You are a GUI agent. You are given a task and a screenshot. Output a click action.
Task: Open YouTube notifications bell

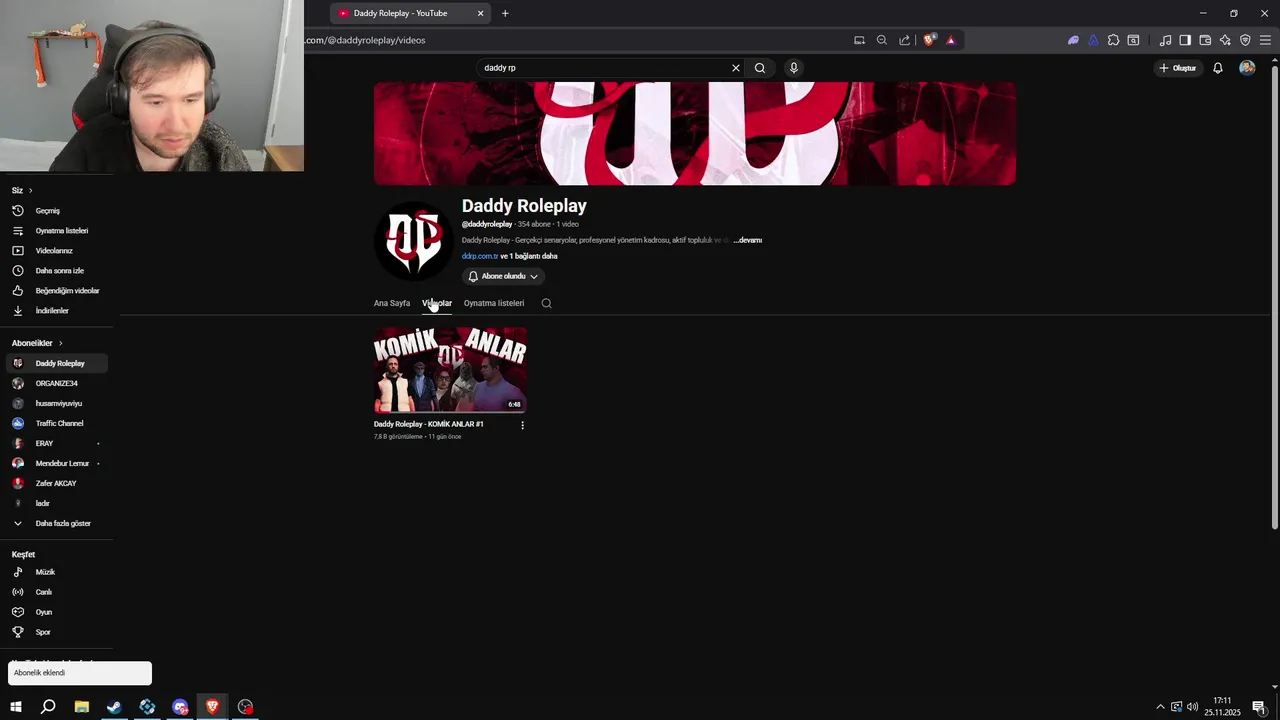1218,68
